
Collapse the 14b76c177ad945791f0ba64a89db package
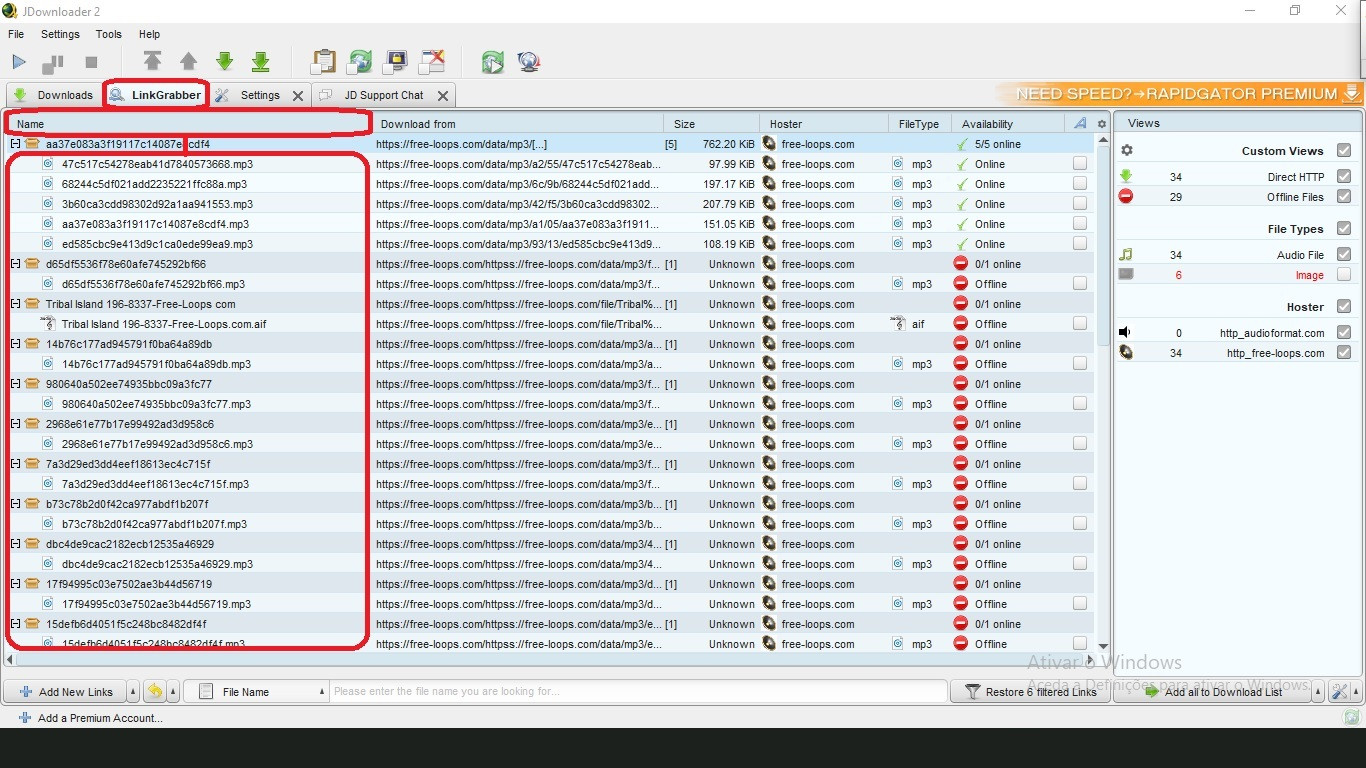click(15, 344)
